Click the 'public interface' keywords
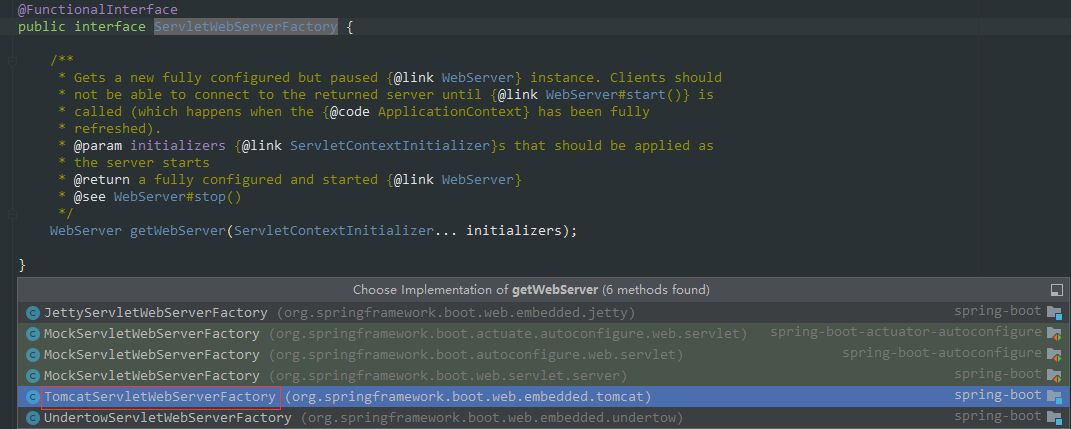 click(82, 27)
